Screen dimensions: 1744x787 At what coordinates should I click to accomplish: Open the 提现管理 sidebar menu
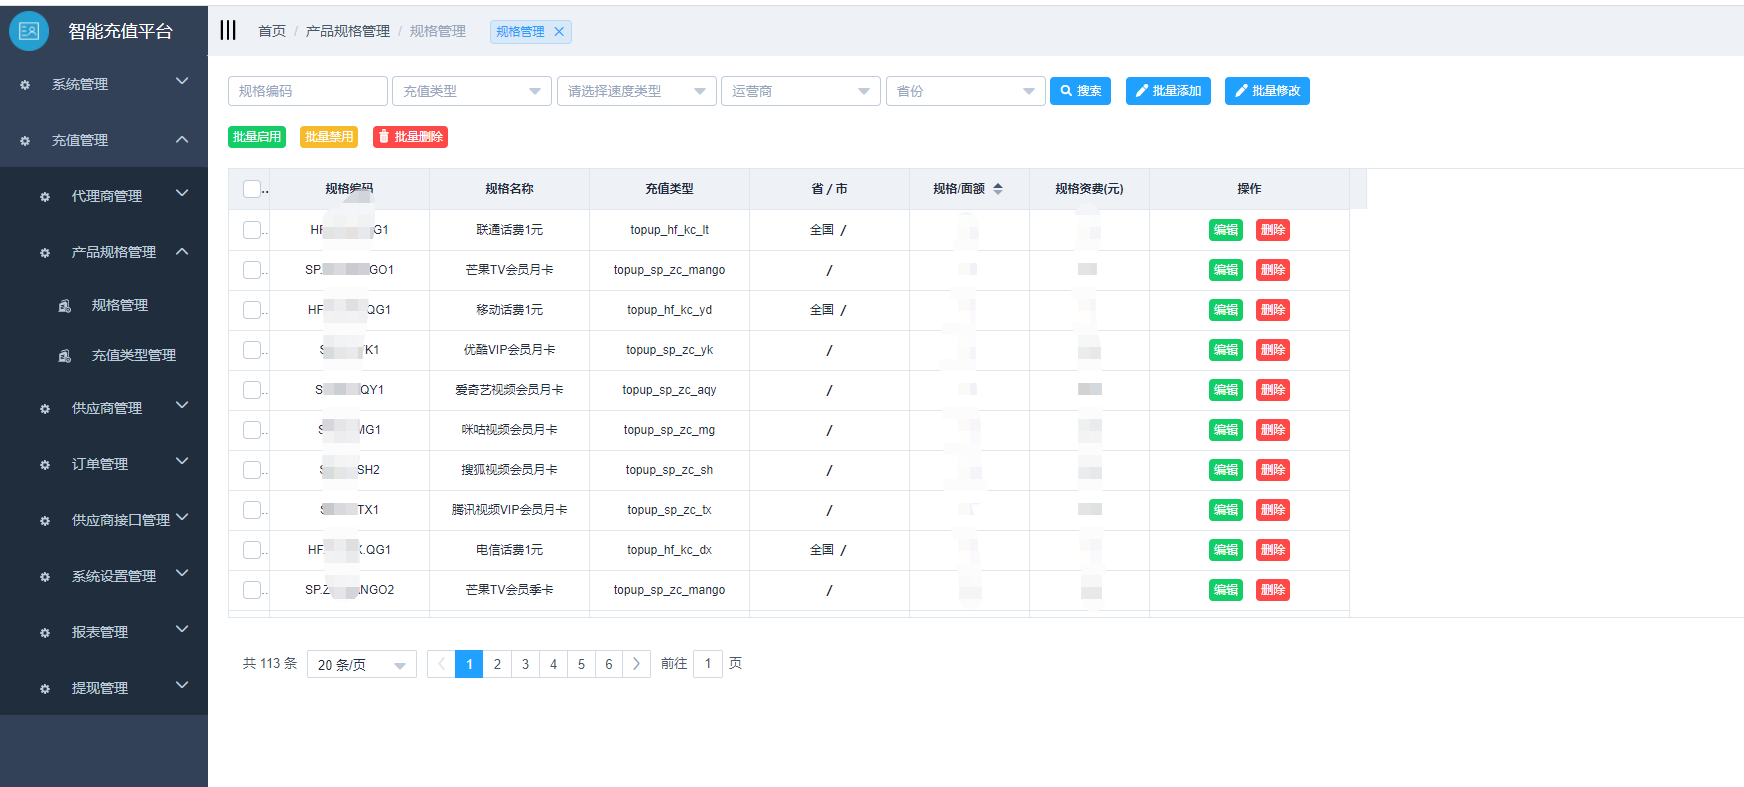click(x=104, y=689)
